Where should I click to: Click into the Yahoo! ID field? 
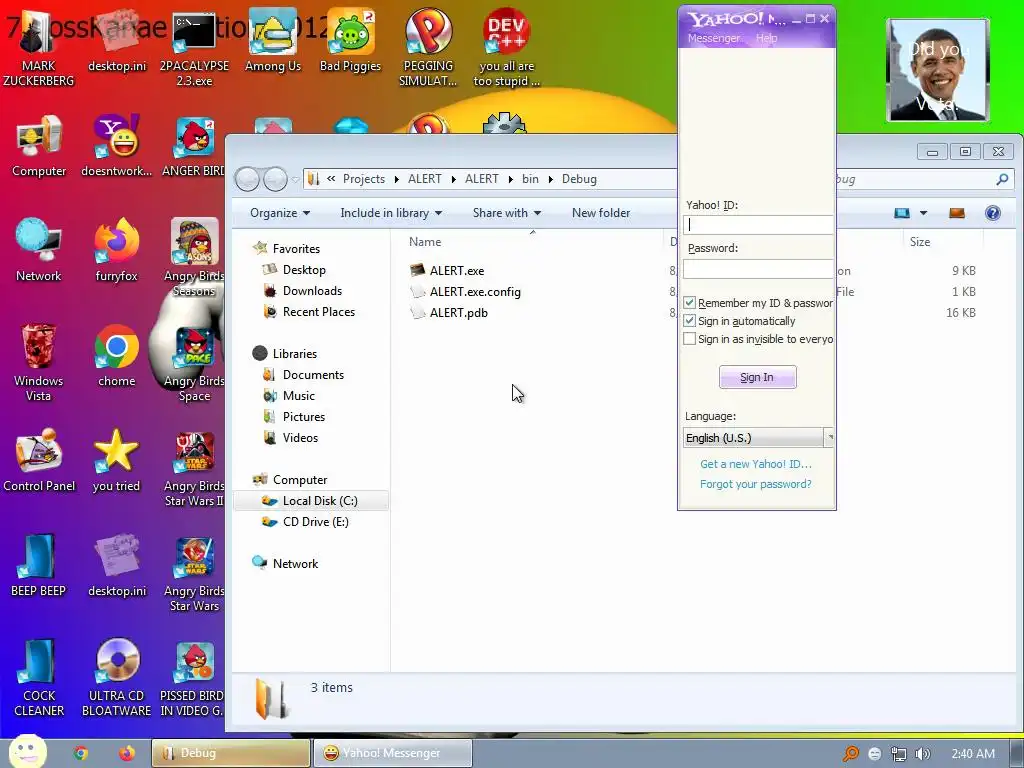coord(758,225)
